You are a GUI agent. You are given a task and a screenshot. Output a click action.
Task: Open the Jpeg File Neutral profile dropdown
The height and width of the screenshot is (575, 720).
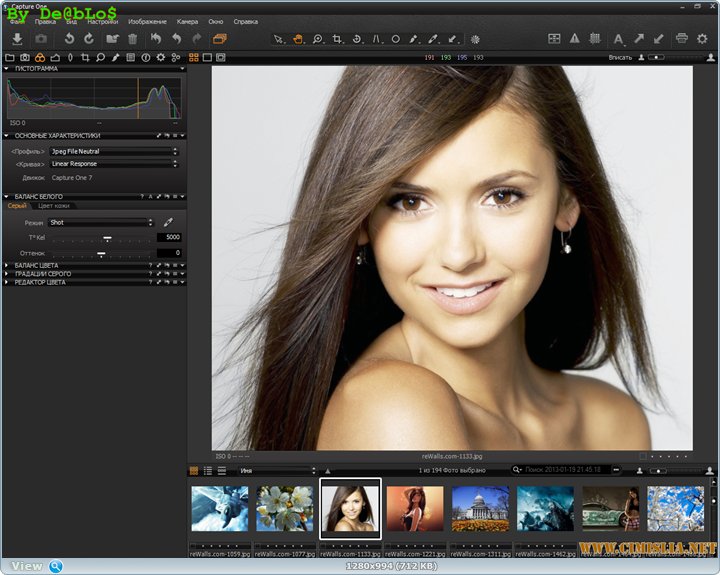pos(113,151)
